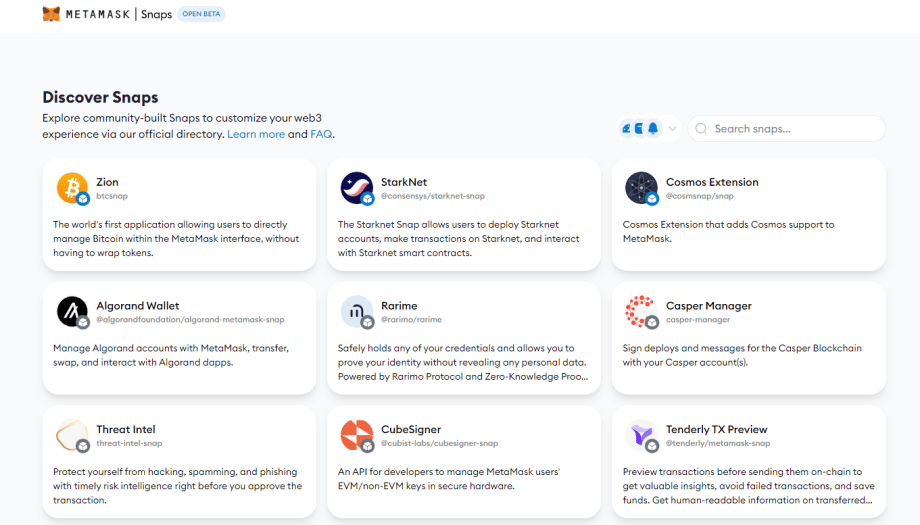The width and height of the screenshot is (920, 525).
Task: Select the Tenderly TX Preview title
Action: 716,430
